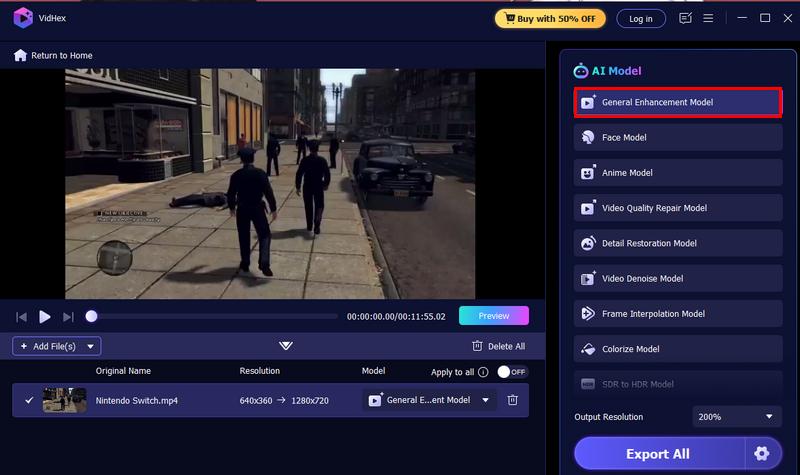Choose the Anime Model option

(x=678, y=173)
